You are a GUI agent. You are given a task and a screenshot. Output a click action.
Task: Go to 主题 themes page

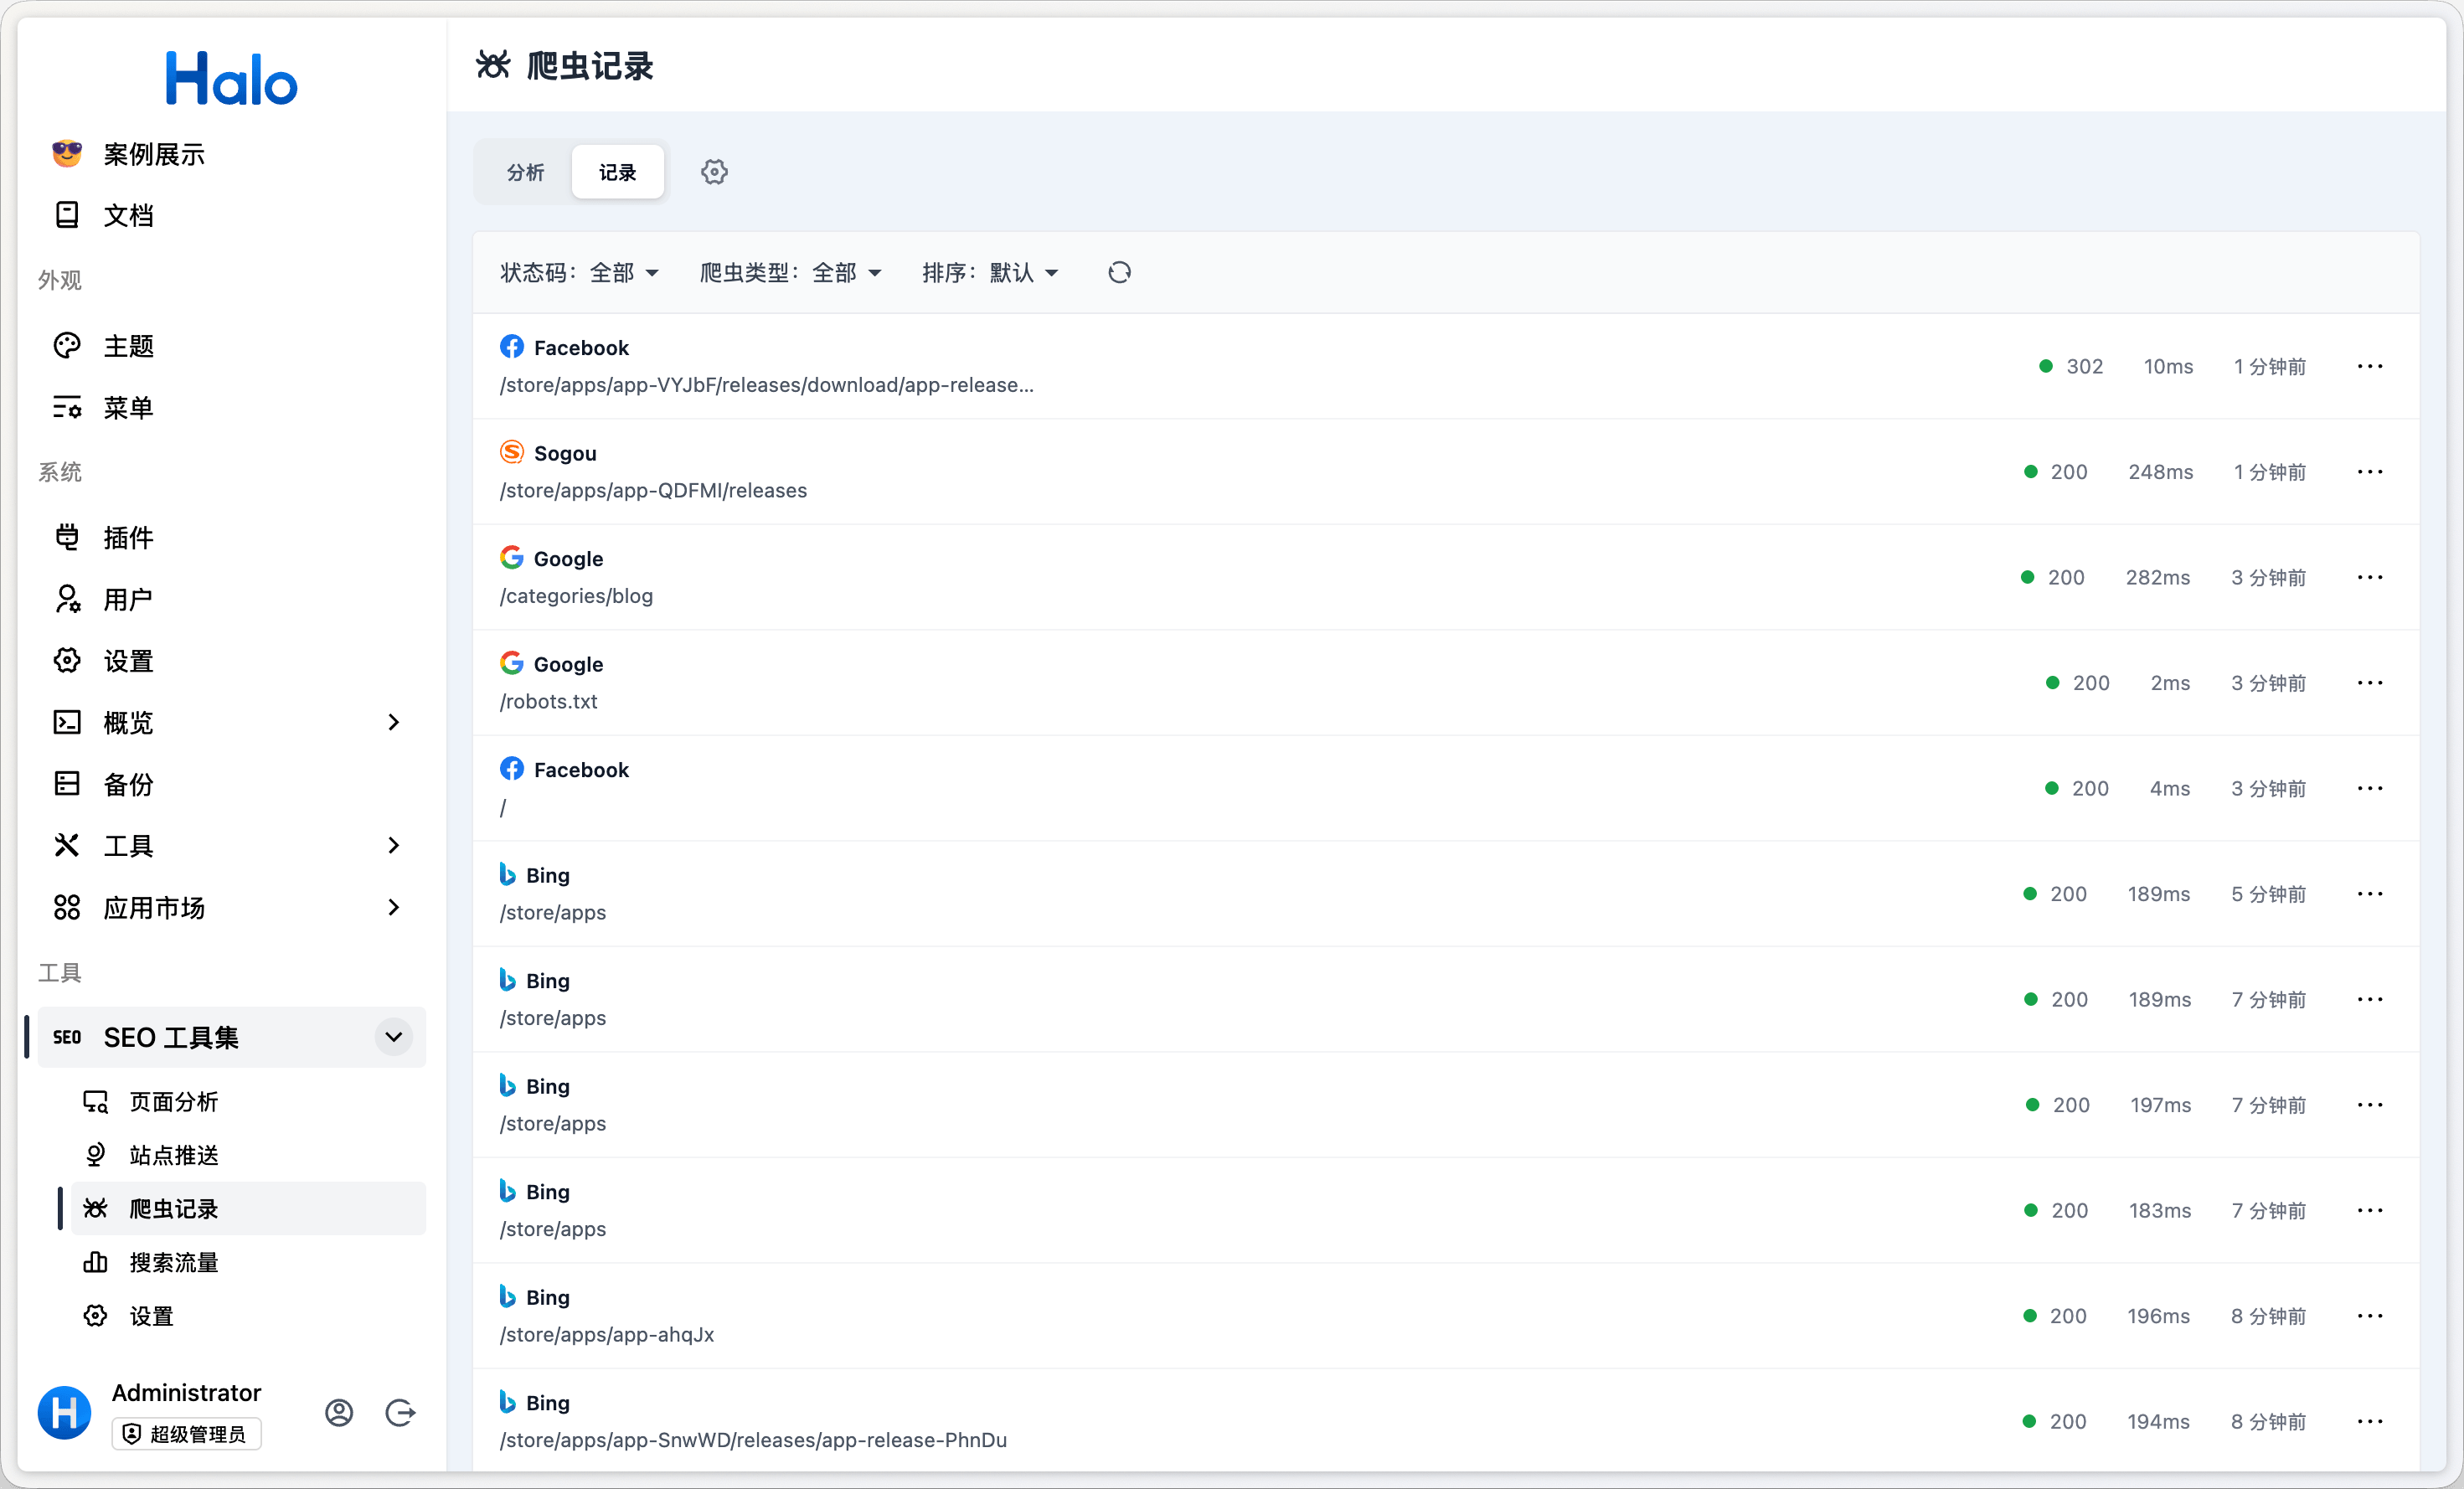pos(232,346)
